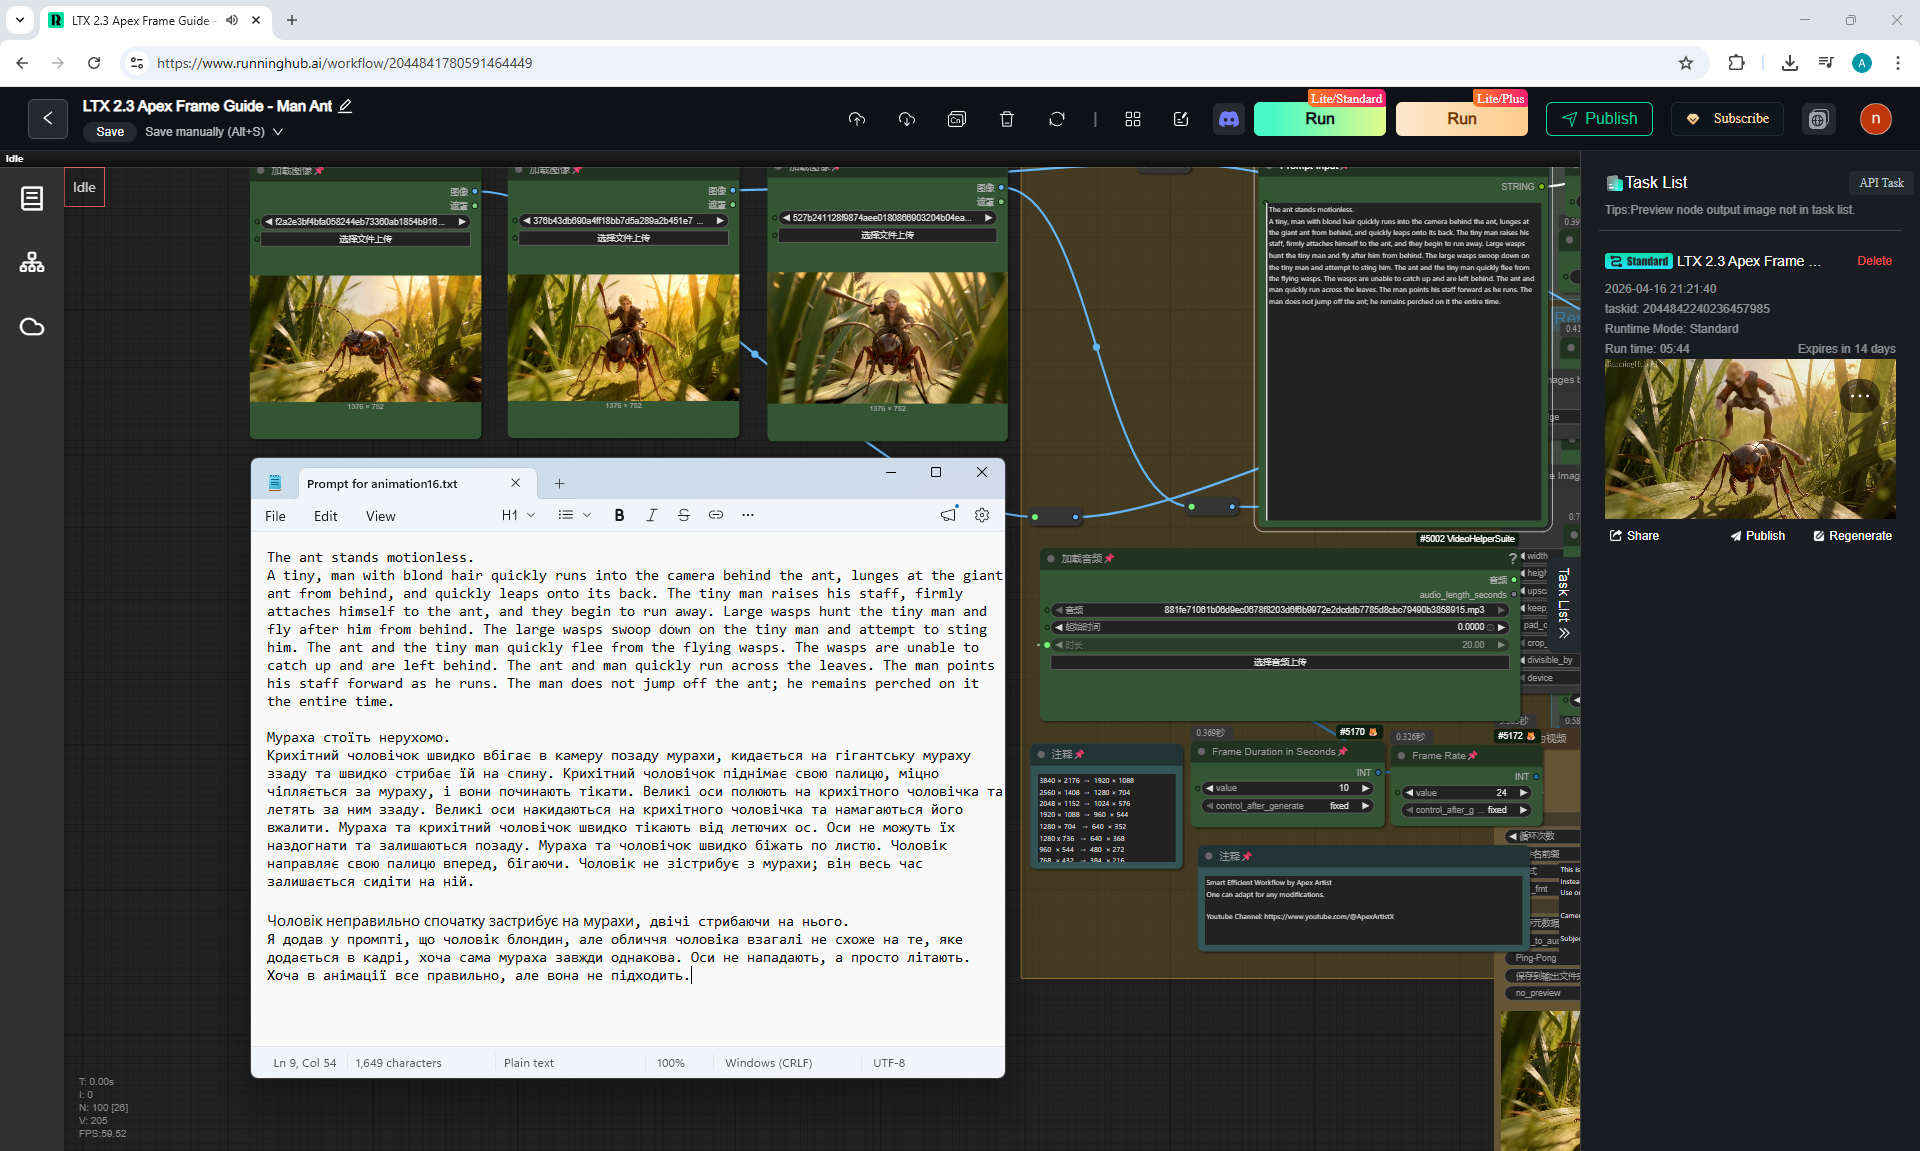Toggle bold formatting in Notepad
This screenshot has width=1920, height=1151.
pyautogui.click(x=619, y=515)
